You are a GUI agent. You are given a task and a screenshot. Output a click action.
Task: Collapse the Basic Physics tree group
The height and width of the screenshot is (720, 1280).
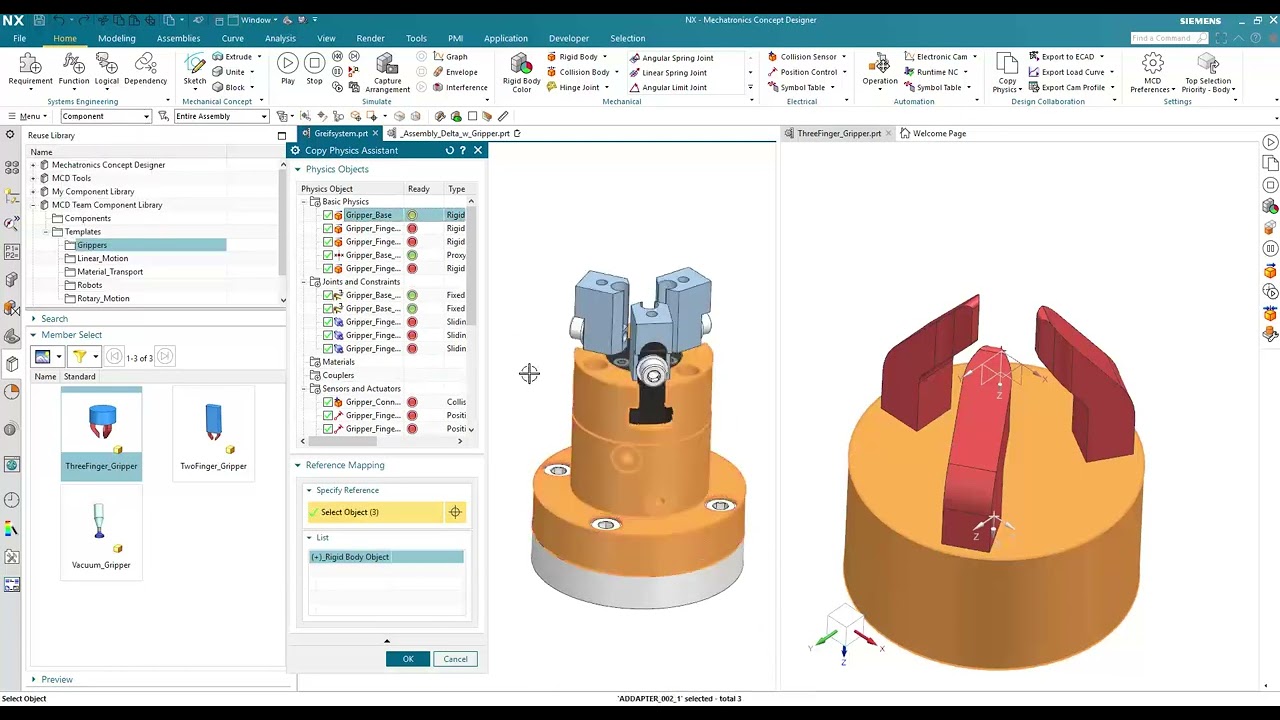point(305,202)
